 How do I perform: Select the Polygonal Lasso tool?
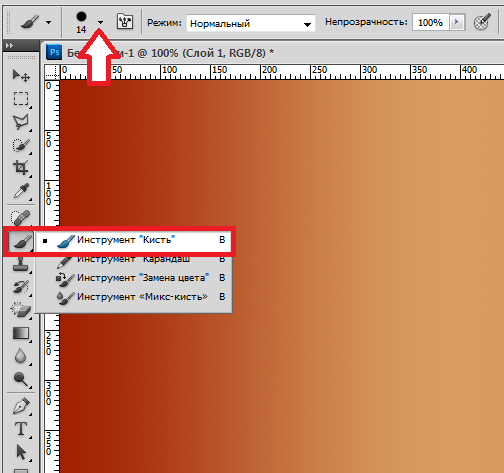coord(21,122)
